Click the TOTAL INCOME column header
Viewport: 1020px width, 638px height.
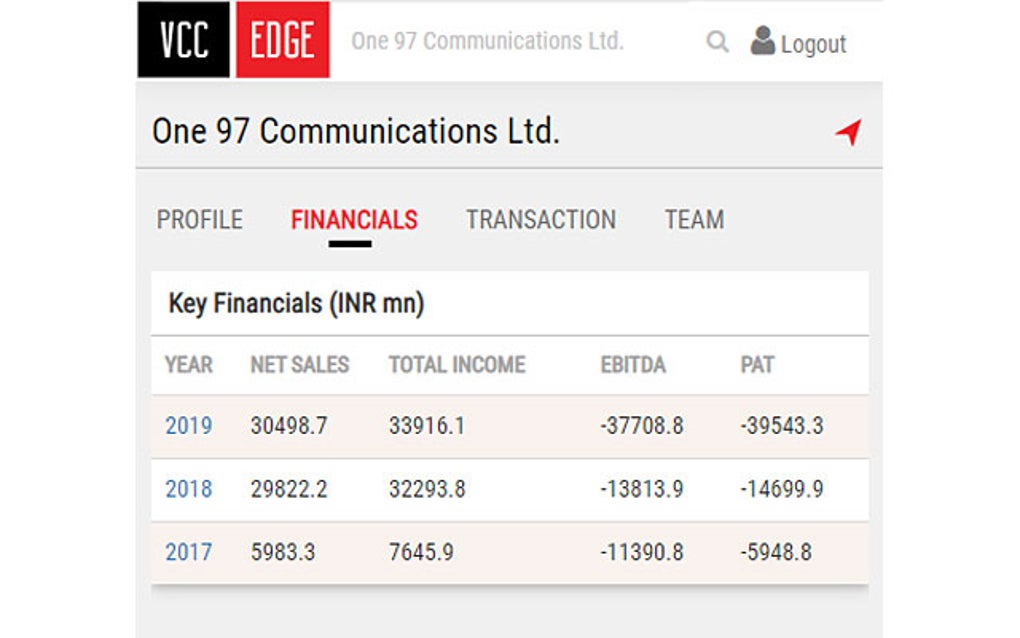[457, 365]
